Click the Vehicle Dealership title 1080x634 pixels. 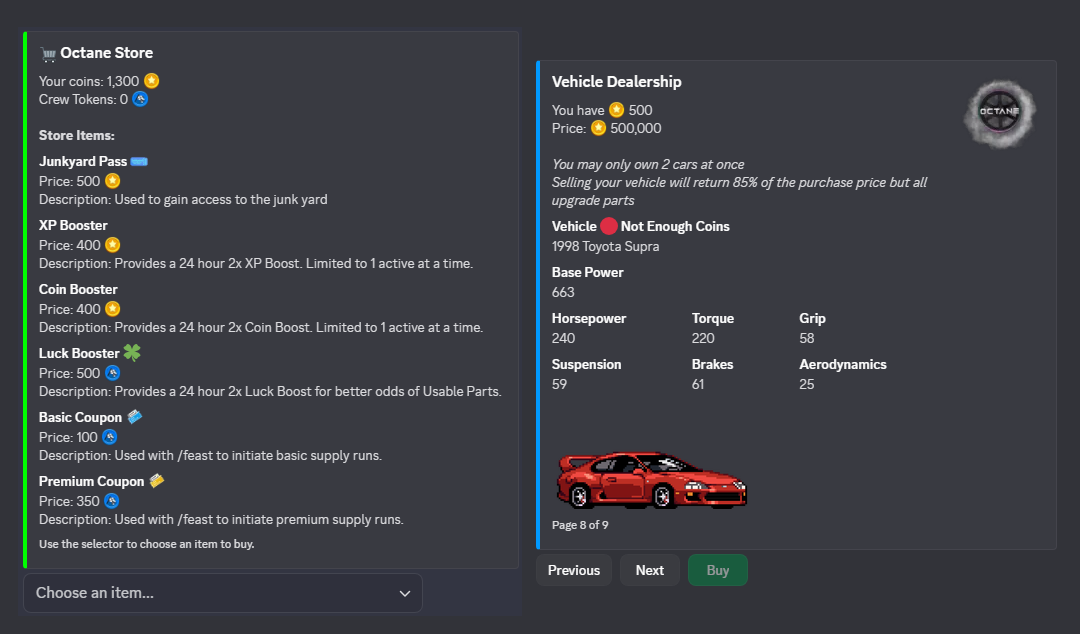pyautogui.click(x=616, y=82)
